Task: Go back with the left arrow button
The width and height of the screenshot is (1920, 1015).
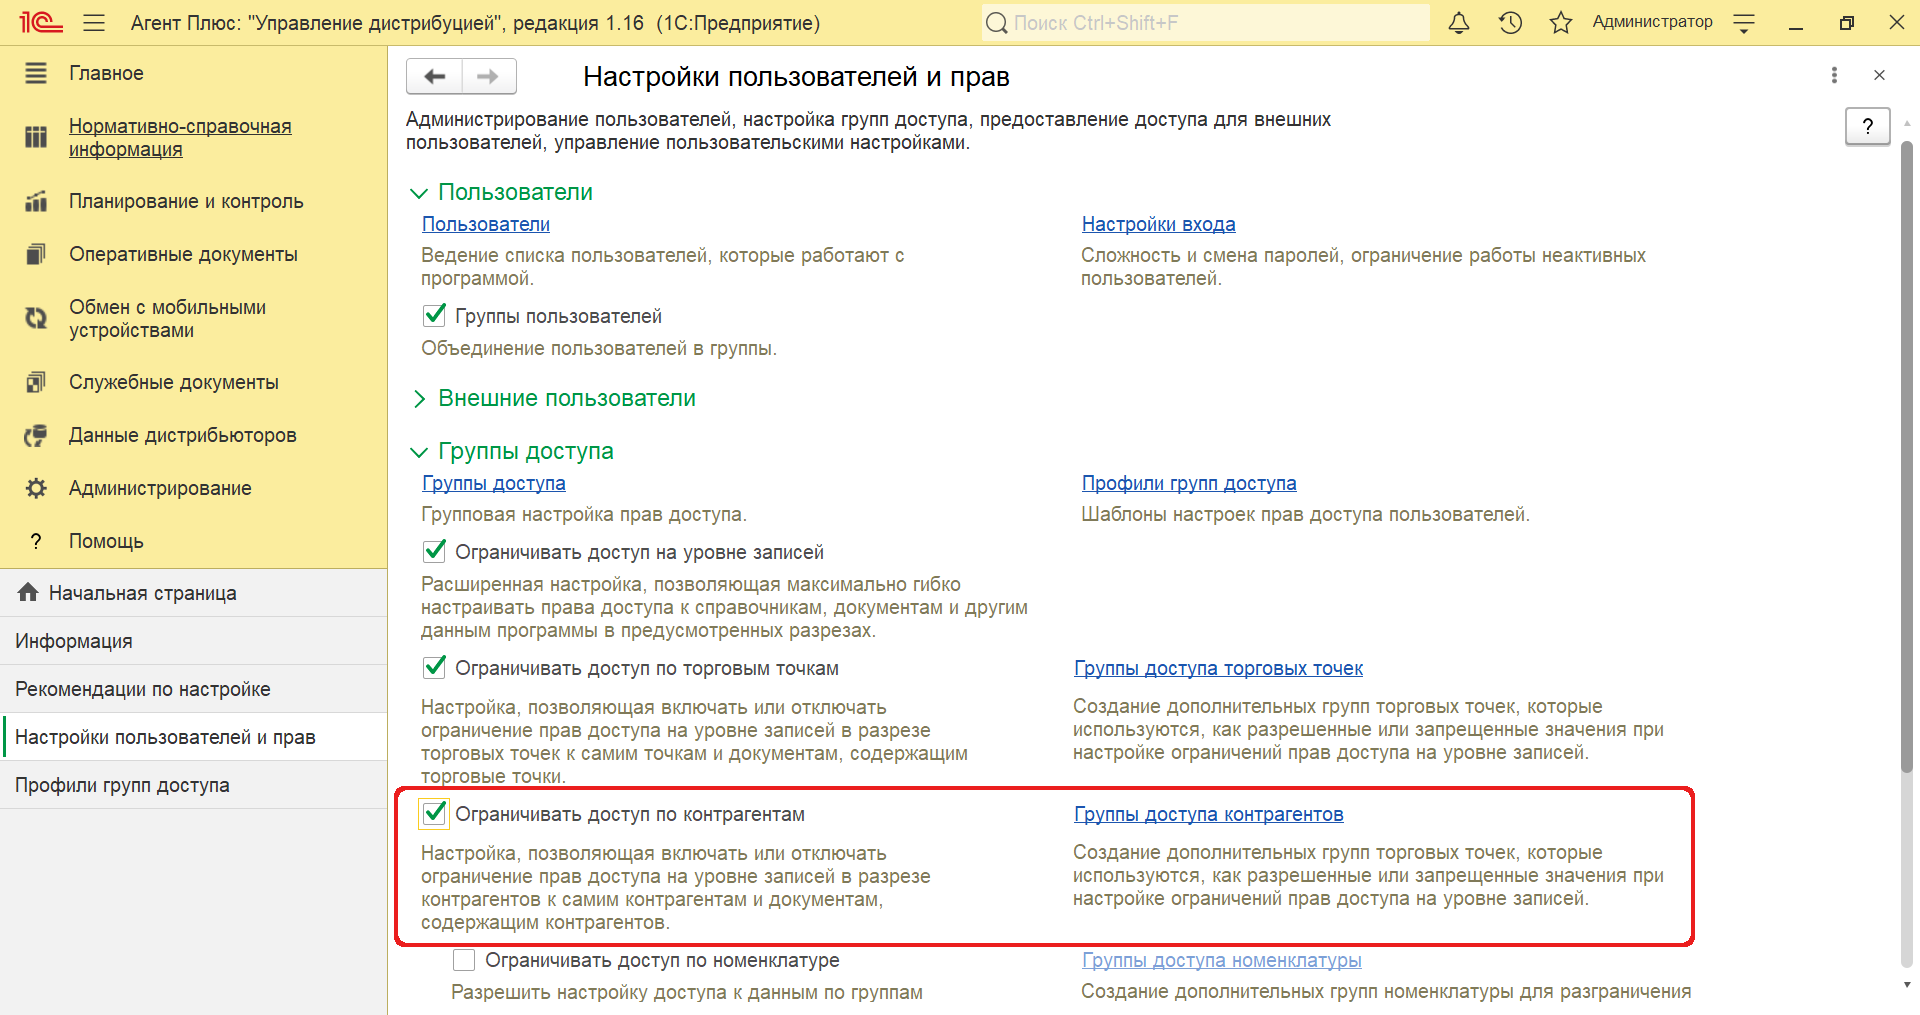Action: [435, 76]
